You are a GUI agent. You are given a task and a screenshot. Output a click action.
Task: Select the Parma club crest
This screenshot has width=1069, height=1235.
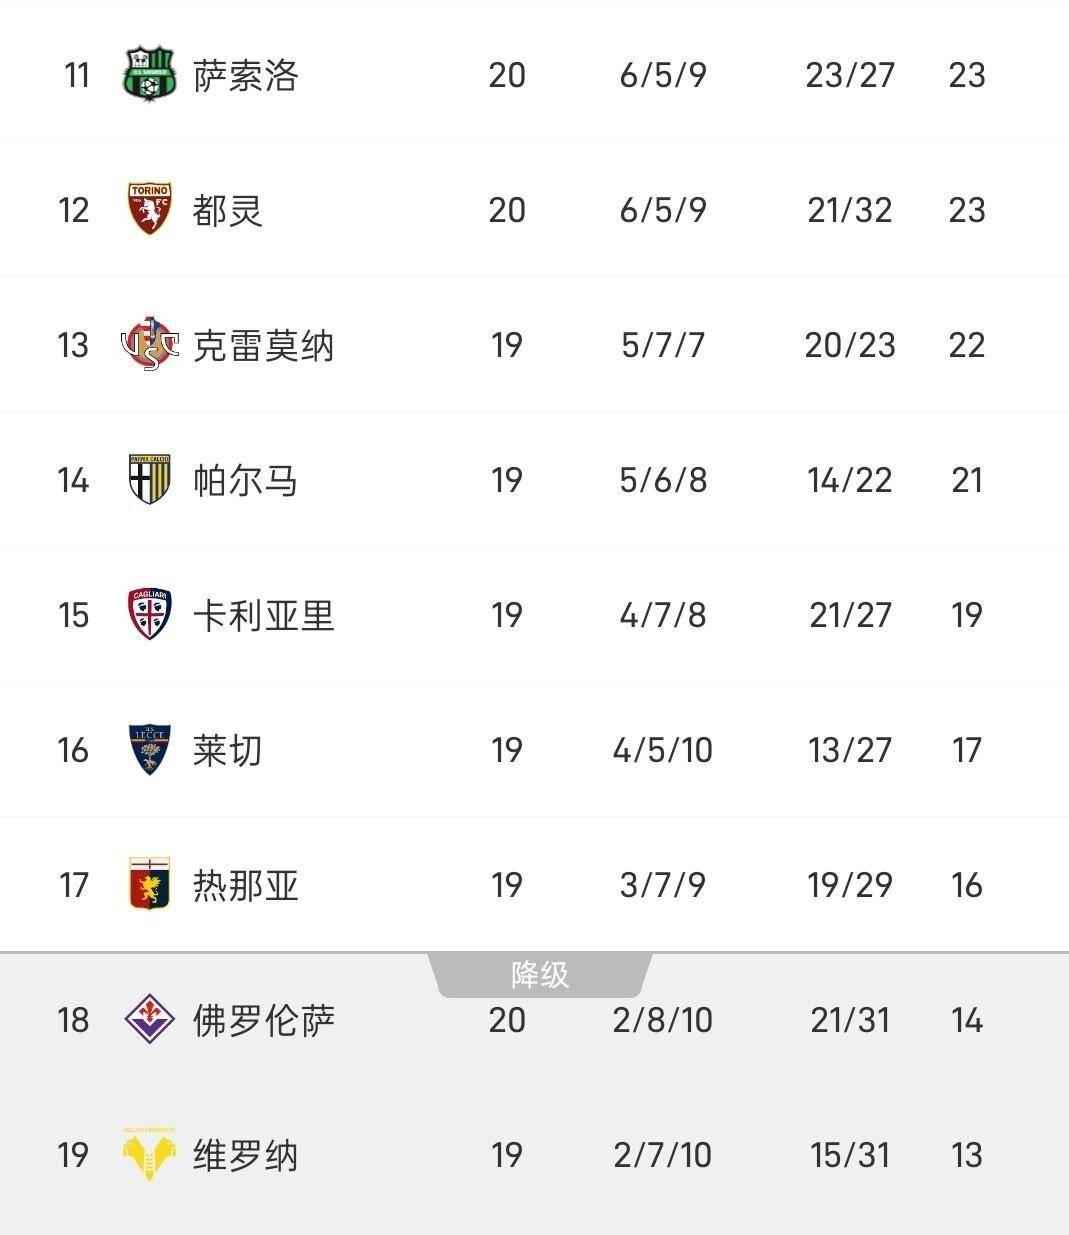(149, 480)
